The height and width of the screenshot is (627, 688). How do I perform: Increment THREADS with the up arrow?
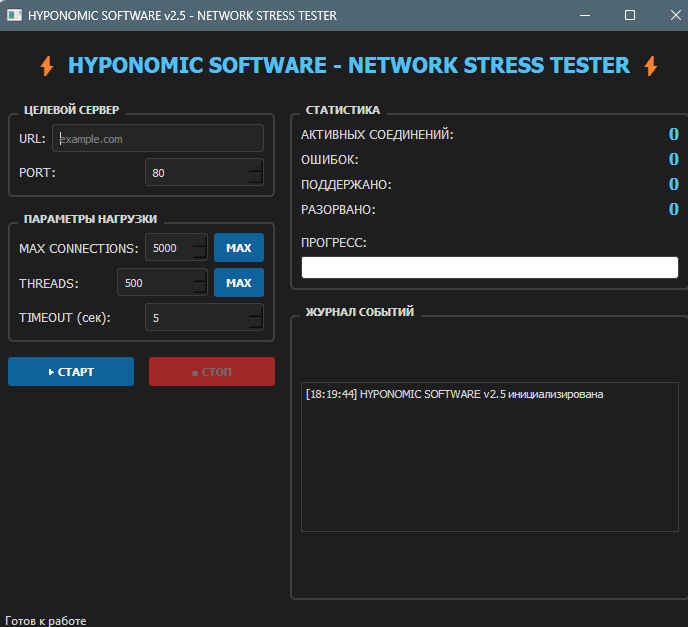200,277
